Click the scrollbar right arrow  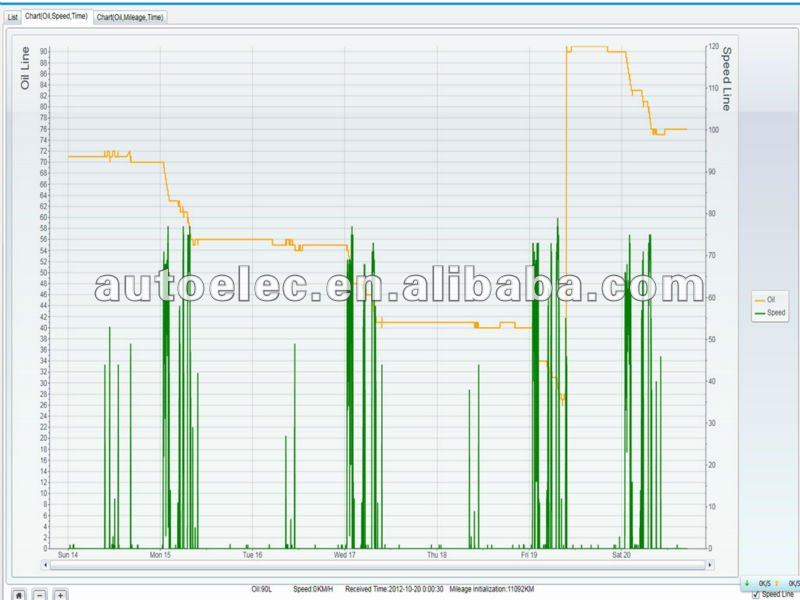coord(709,565)
